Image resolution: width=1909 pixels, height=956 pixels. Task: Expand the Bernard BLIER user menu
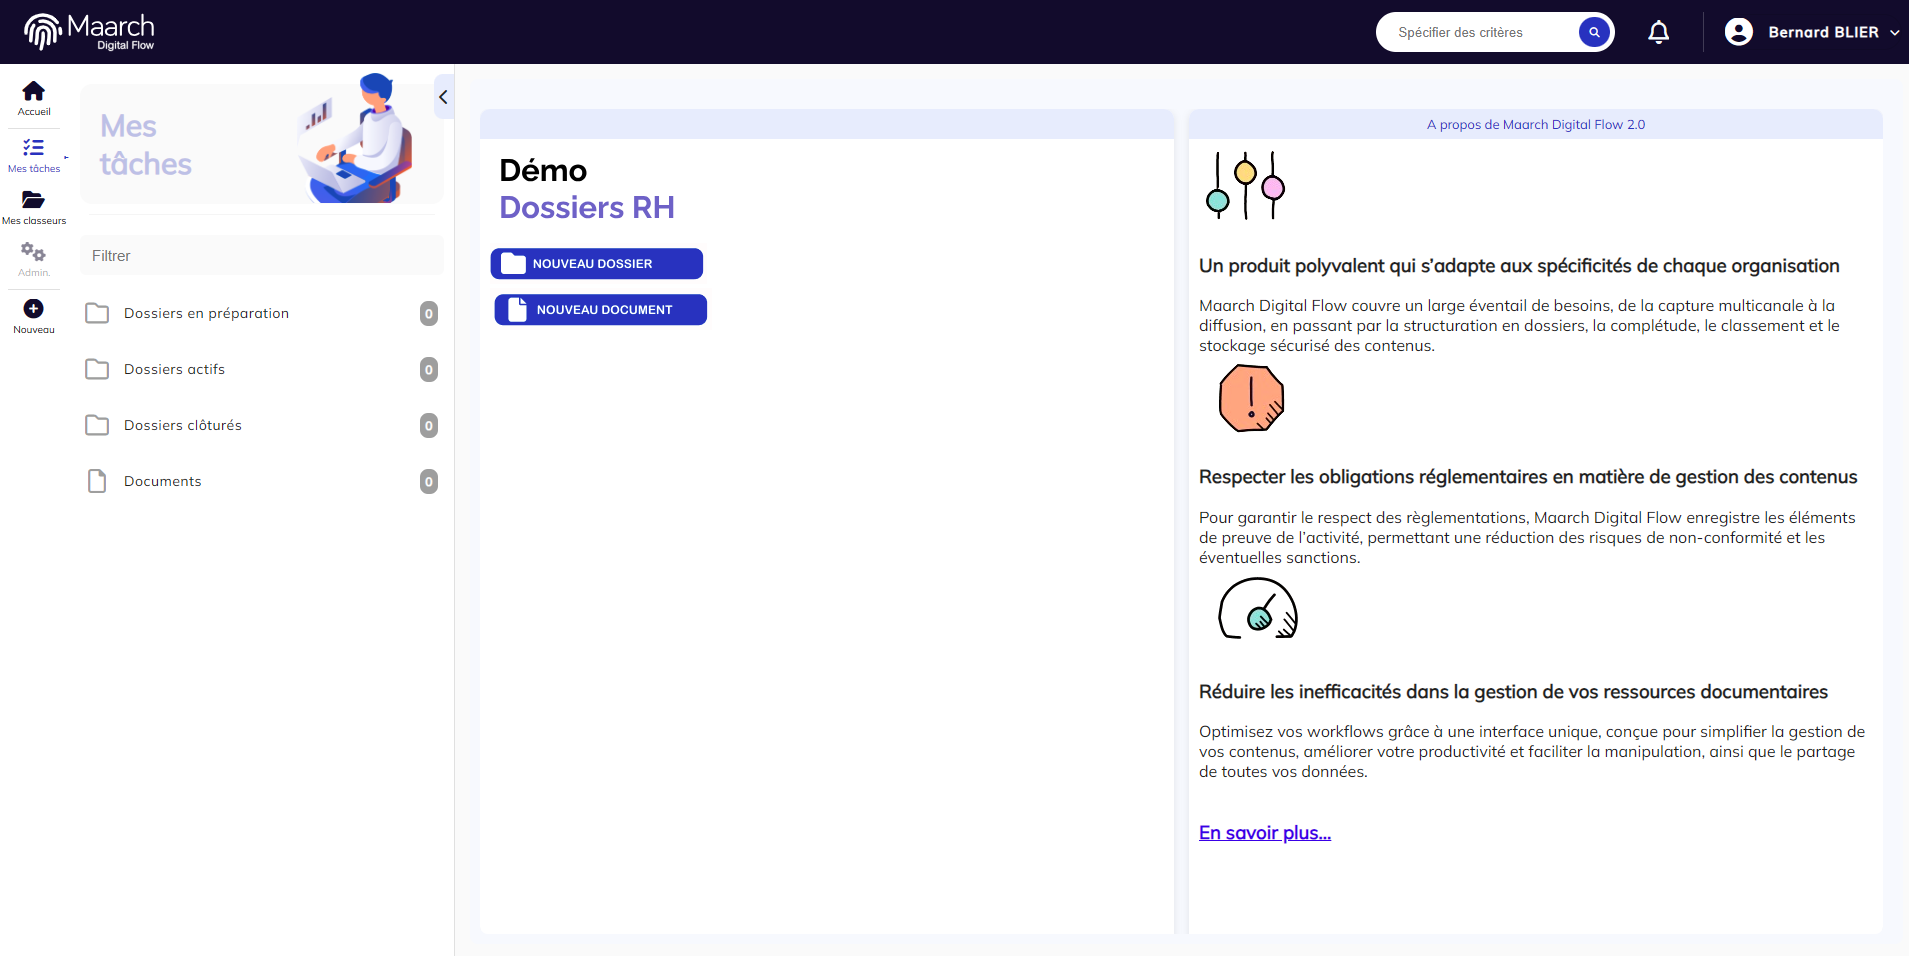point(1894,32)
